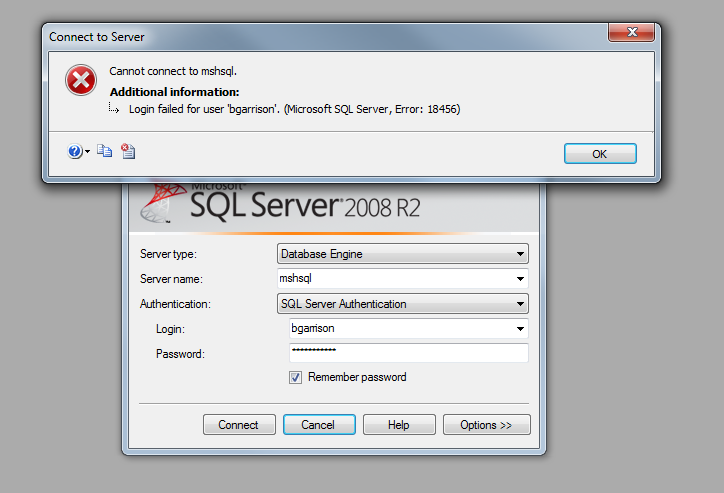Uncheck Remember password checkbox
The image size is (724, 493).
[x=296, y=378]
